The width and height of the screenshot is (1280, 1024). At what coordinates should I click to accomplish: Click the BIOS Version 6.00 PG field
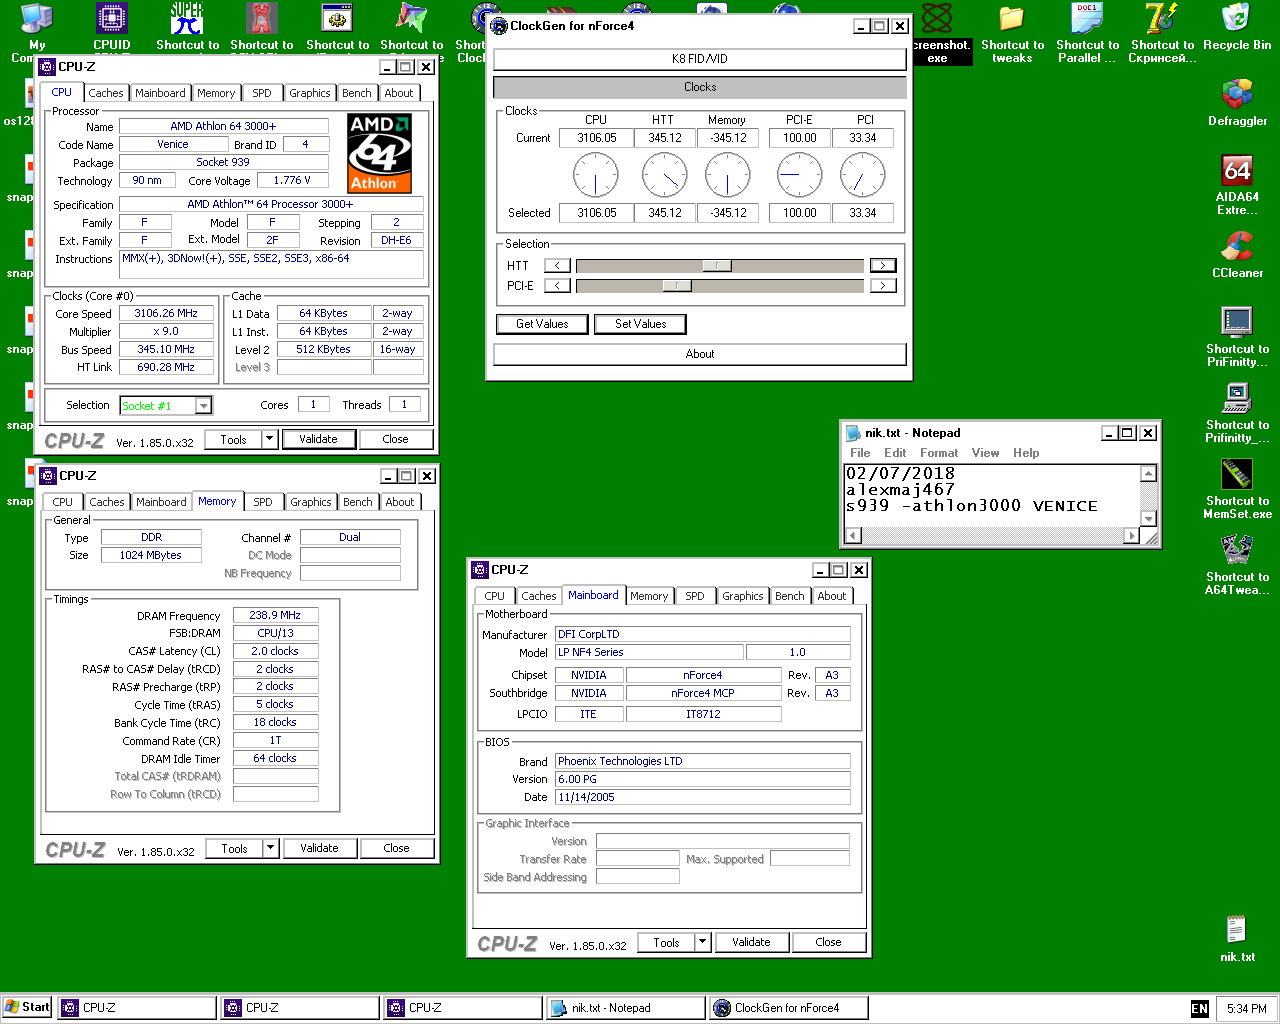coord(703,779)
